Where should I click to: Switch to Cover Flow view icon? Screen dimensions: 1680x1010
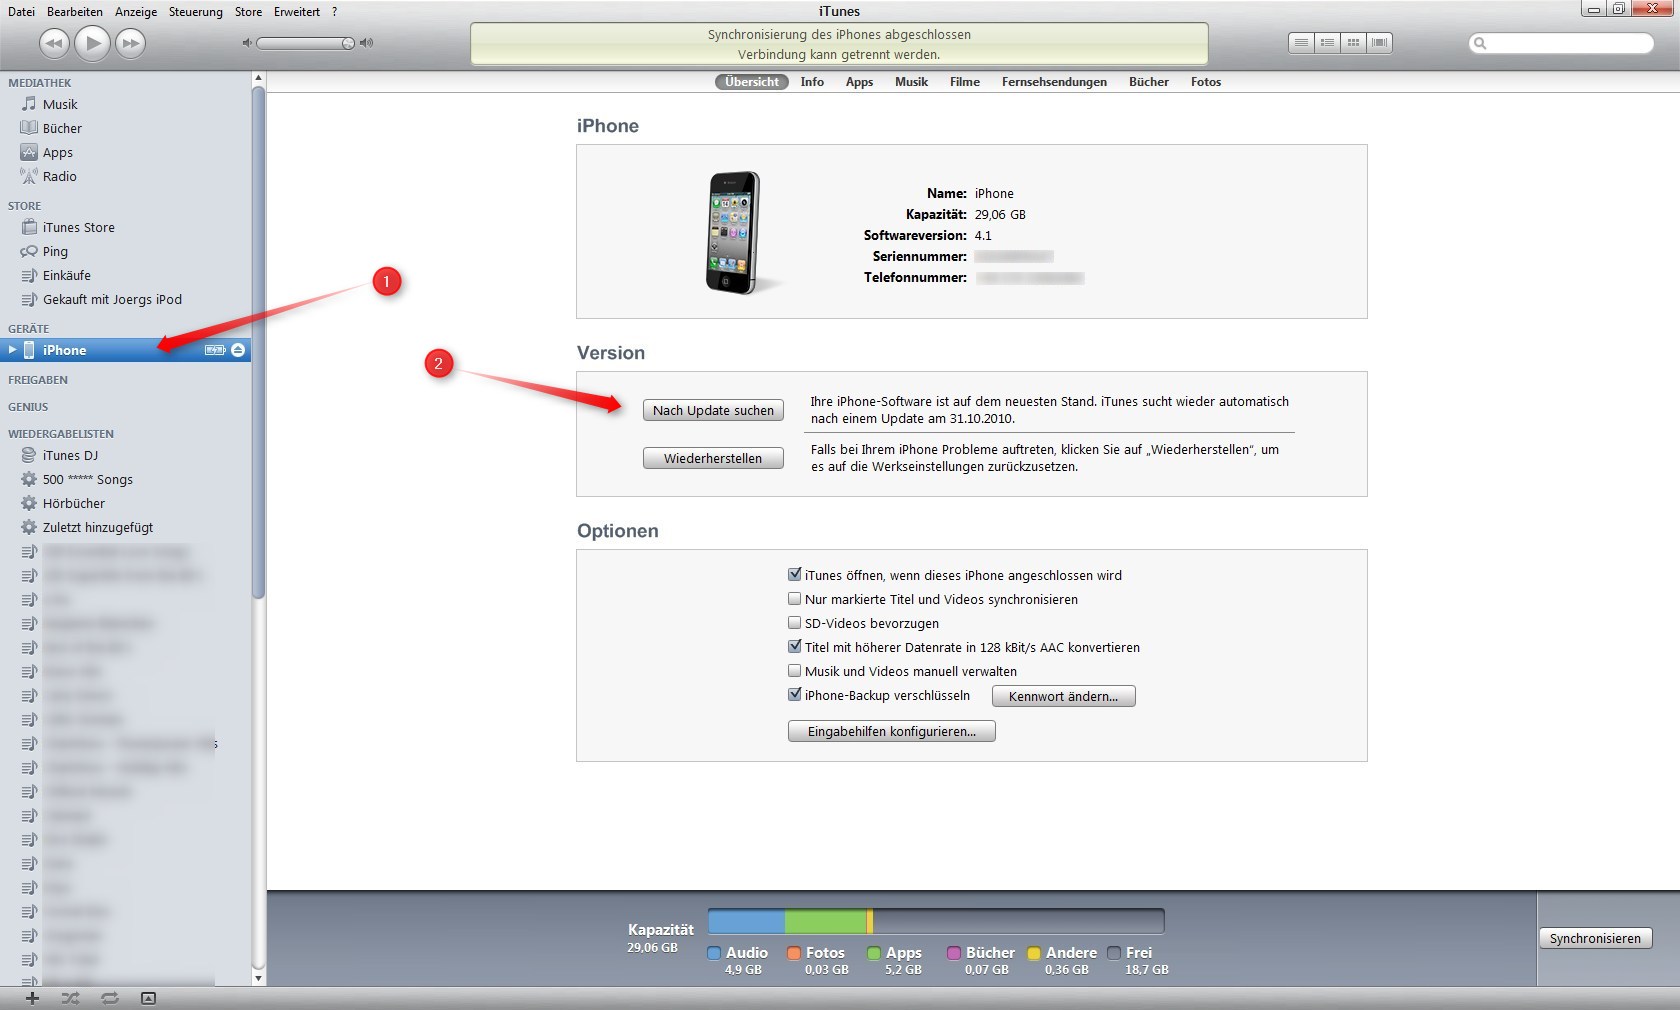tap(1380, 43)
